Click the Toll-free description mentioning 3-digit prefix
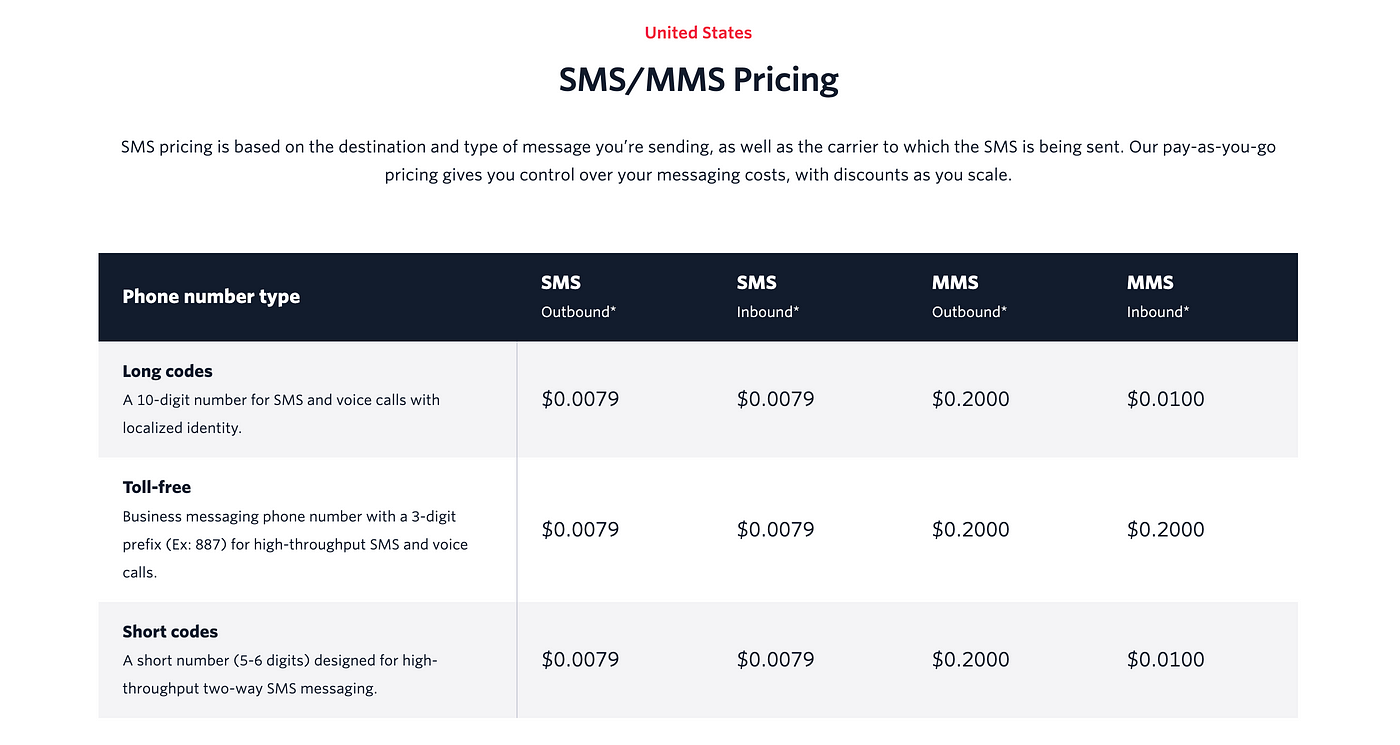The height and width of the screenshot is (745, 1400). coord(296,545)
